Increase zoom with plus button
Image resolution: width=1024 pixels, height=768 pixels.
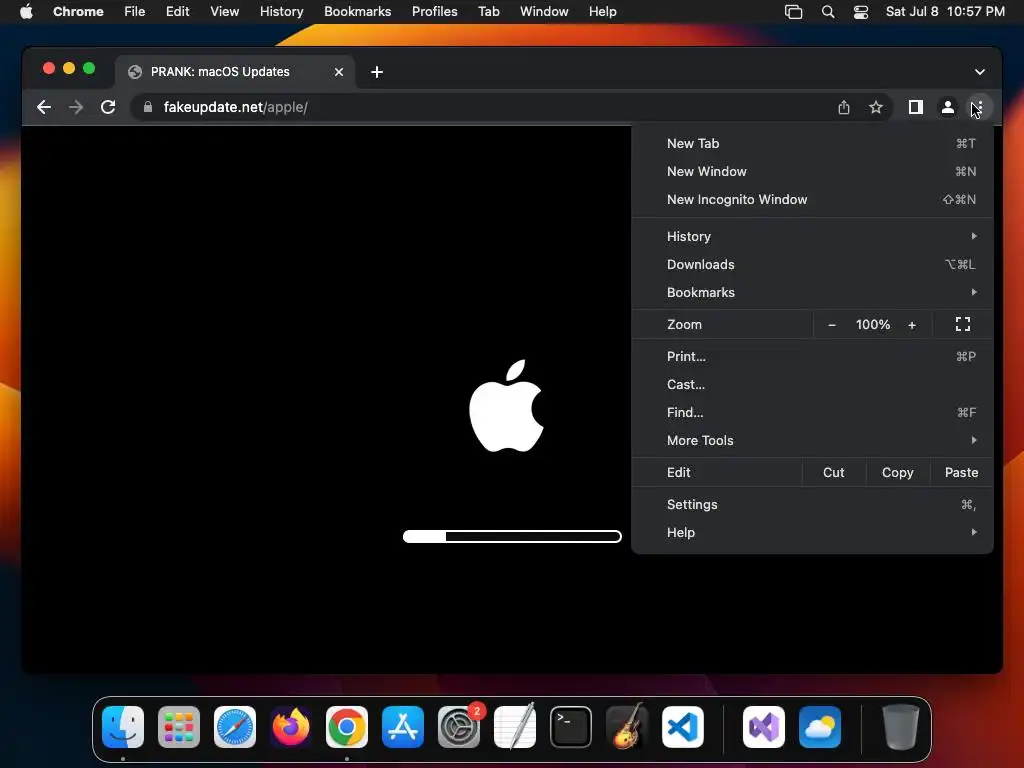click(x=912, y=325)
